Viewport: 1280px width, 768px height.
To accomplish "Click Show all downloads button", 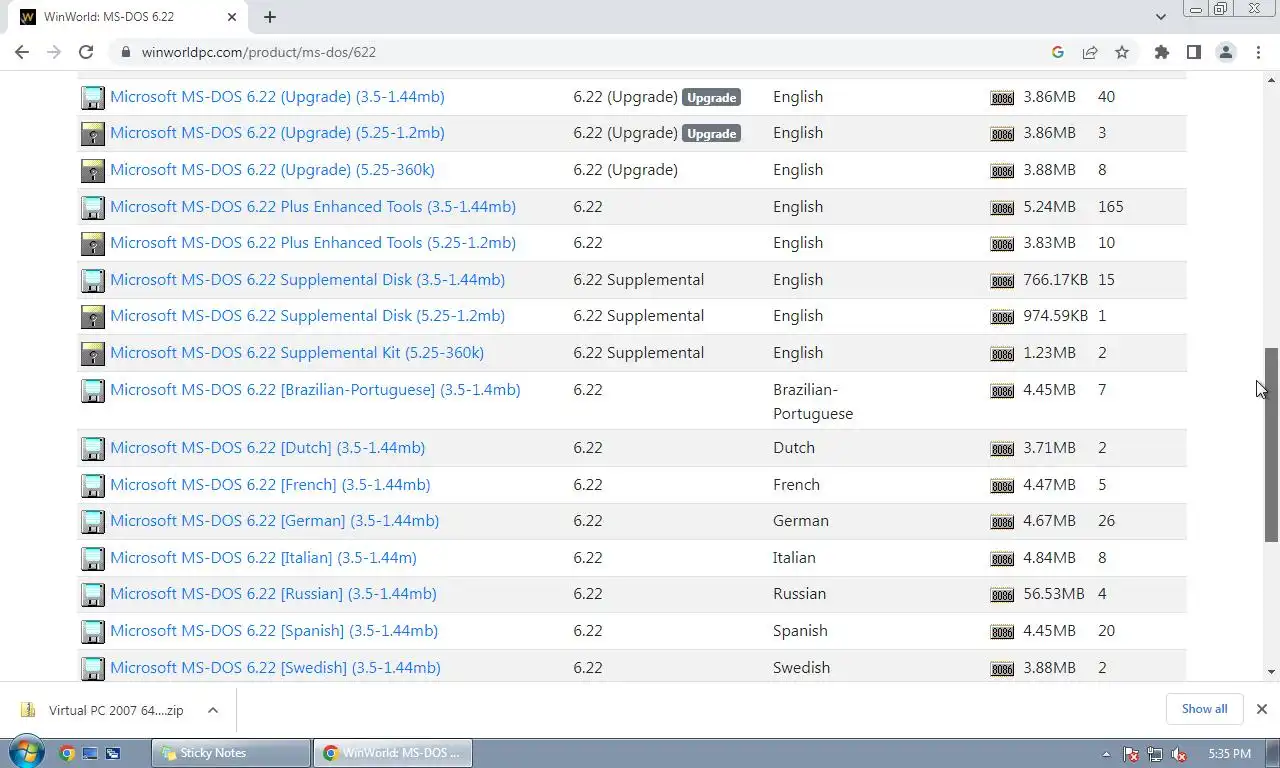I will point(1204,709).
